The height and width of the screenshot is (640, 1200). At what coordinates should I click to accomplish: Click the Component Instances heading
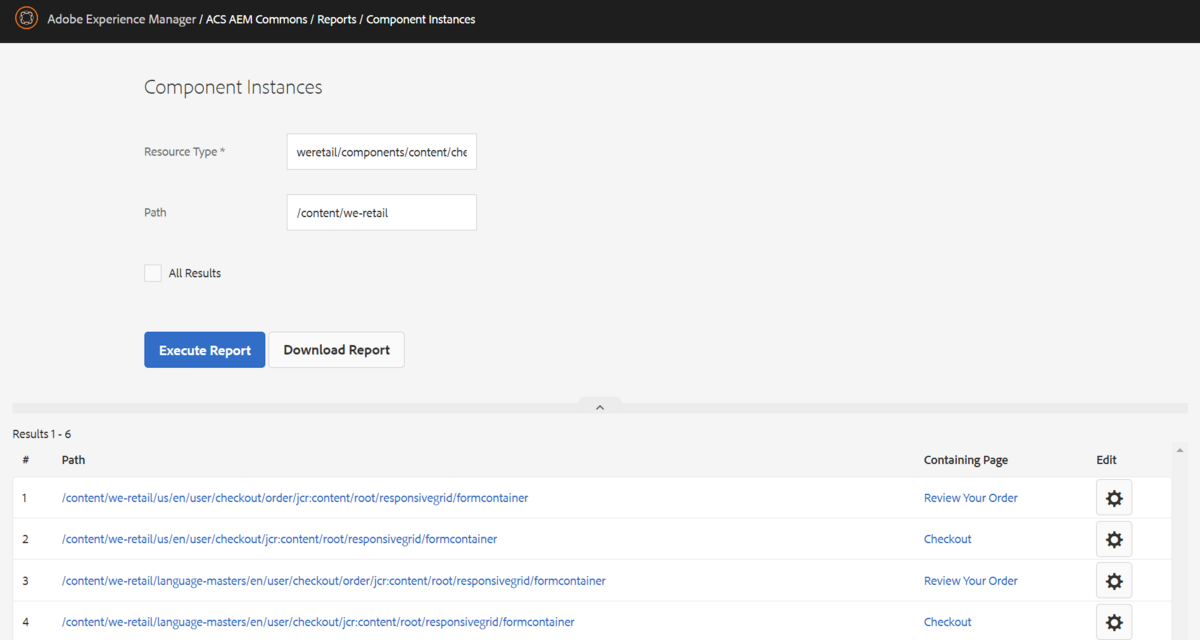233,87
